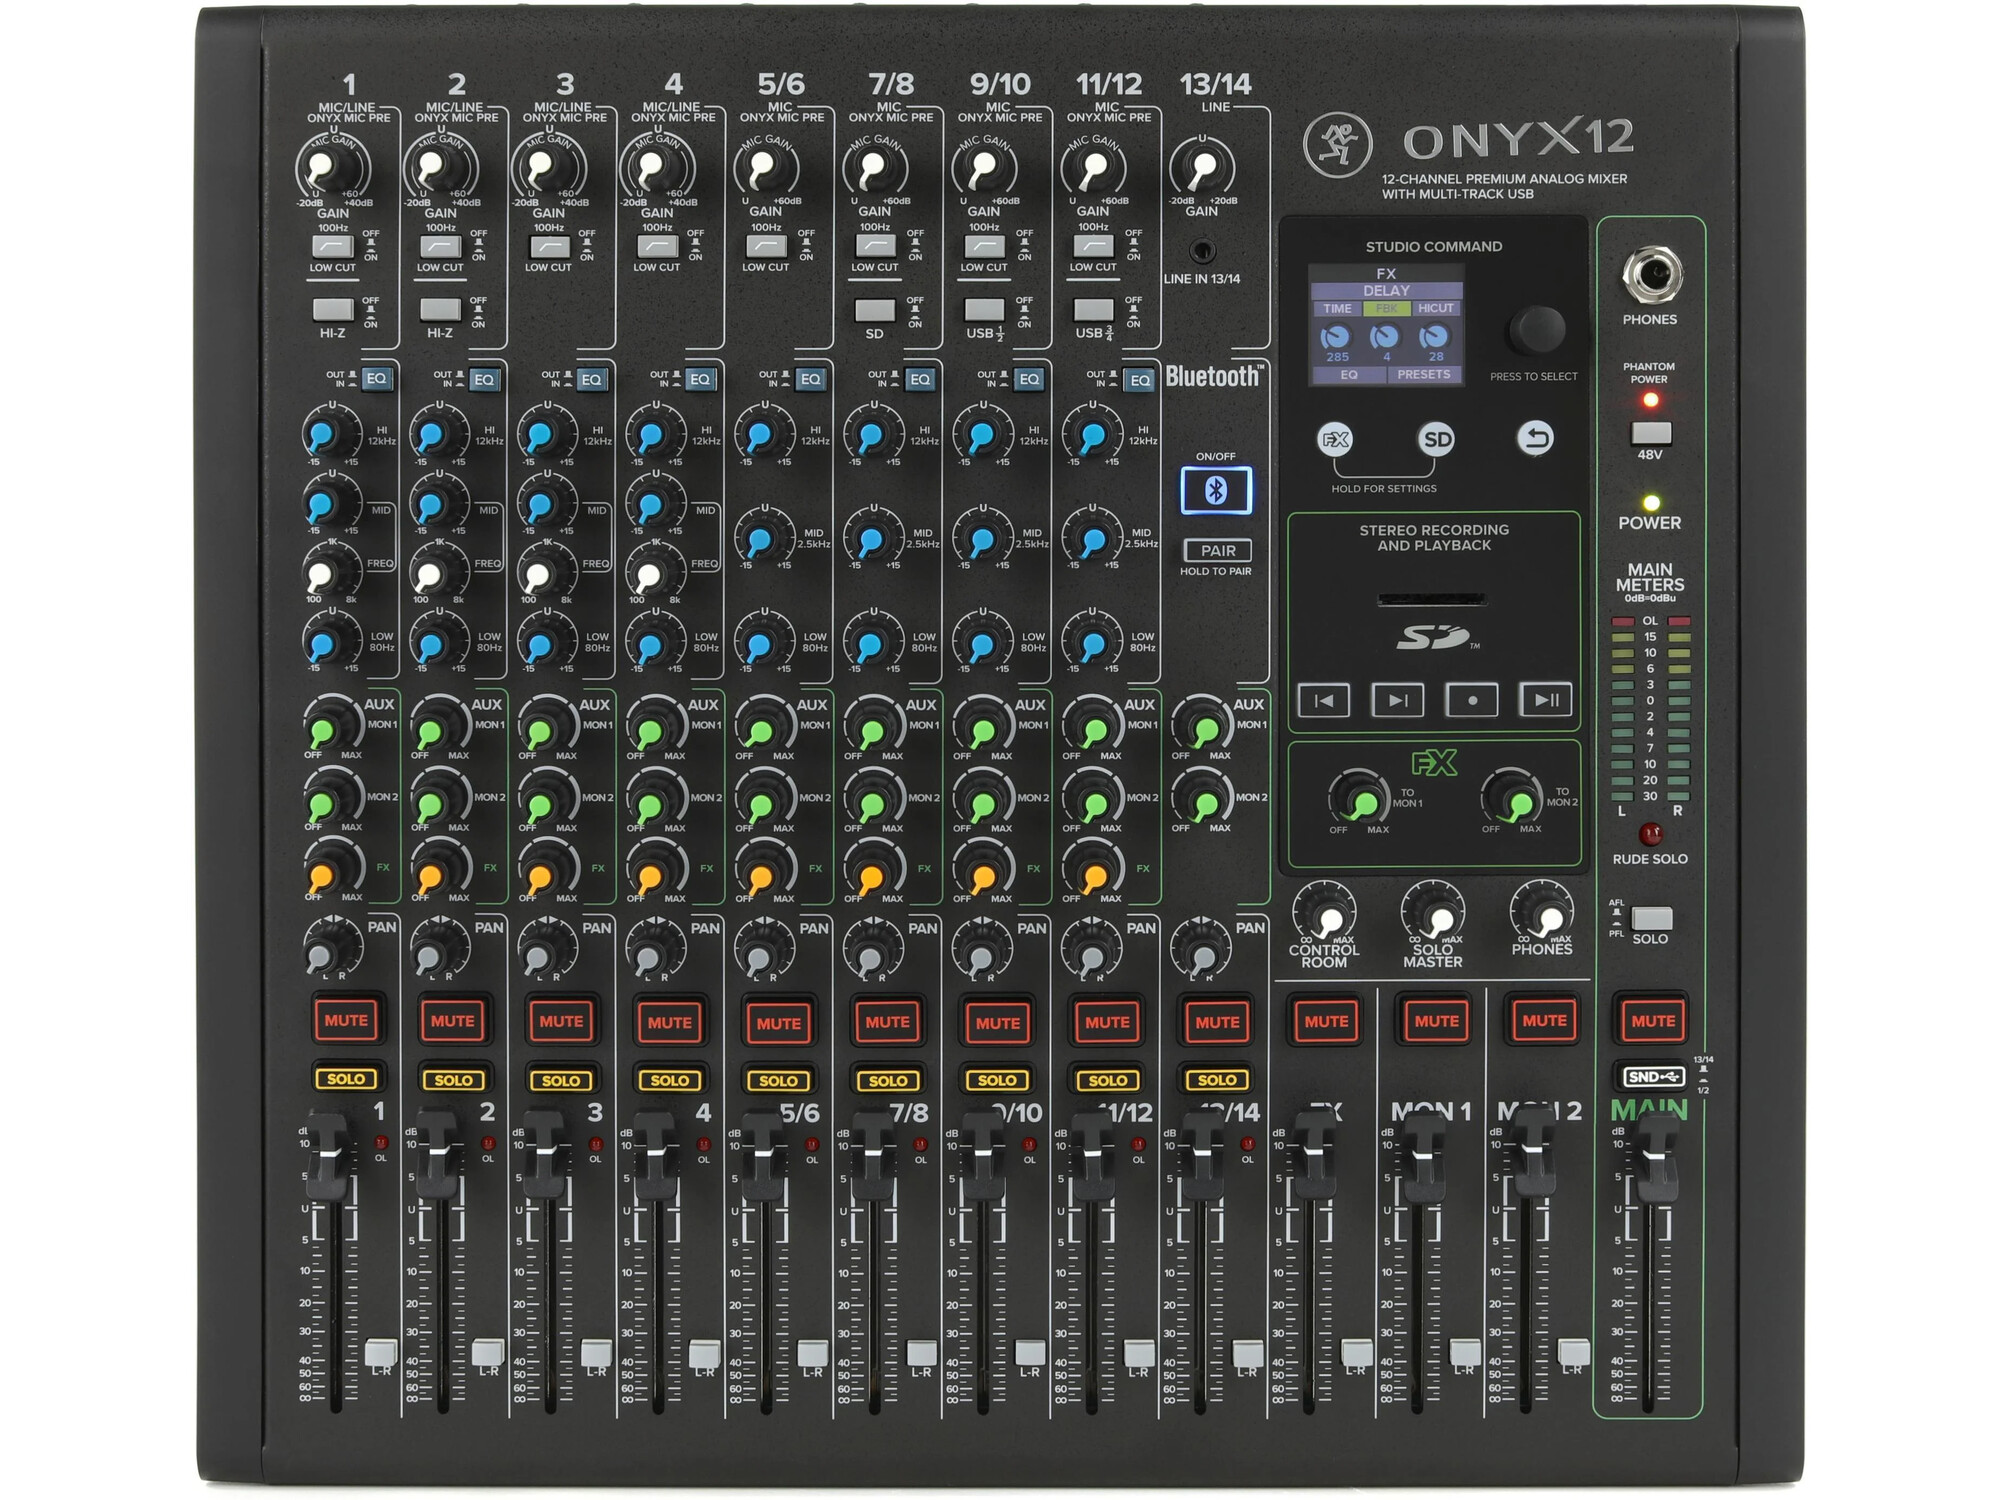Viewport: 2000px width, 1500px height.
Task: Click the SD skip-to-next track button
Action: click(1398, 700)
